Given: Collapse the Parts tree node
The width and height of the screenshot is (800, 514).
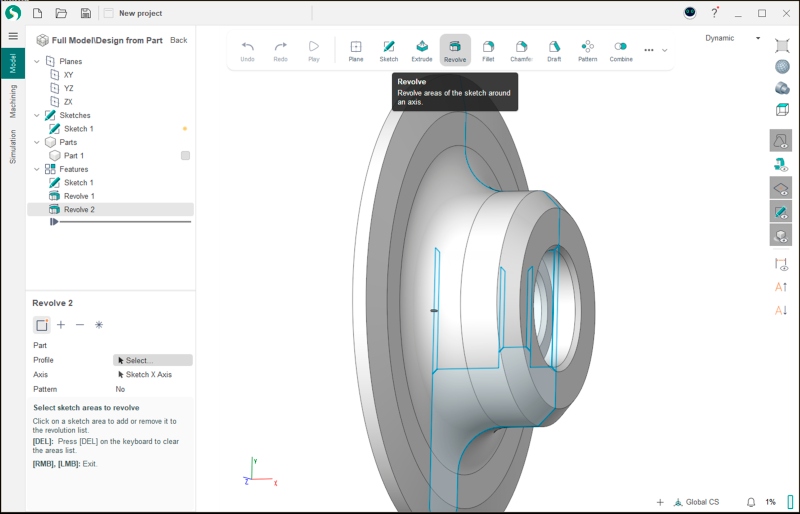Looking at the screenshot, I should pyautogui.click(x=37, y=142).
